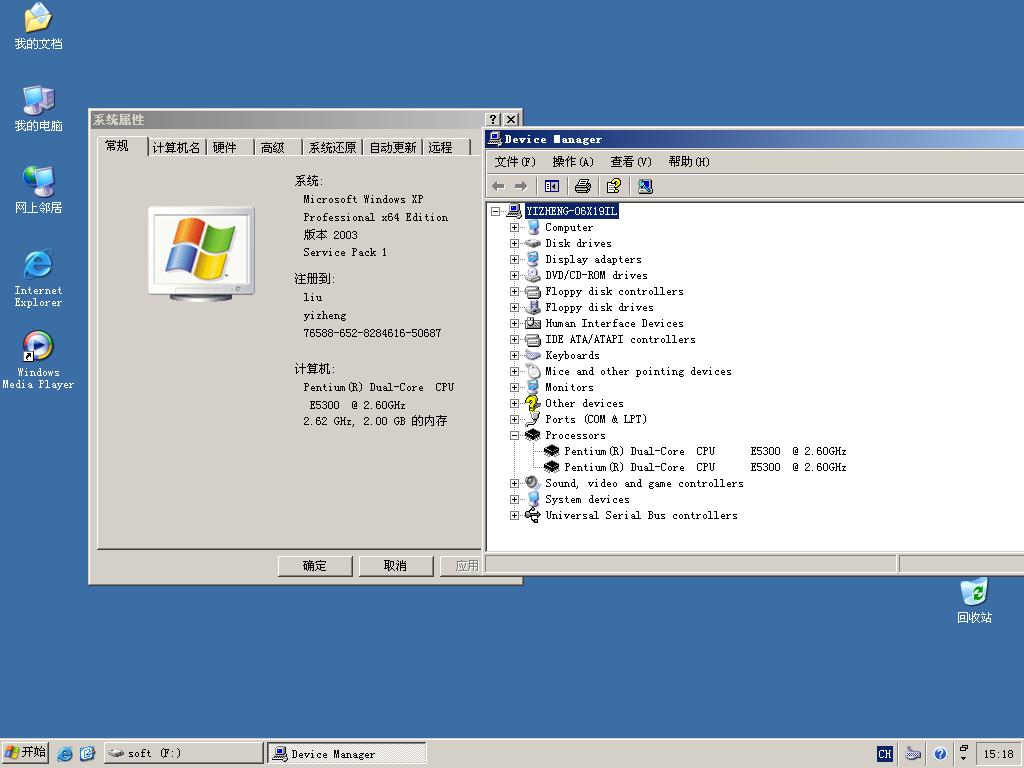Click the help icon in system tray
Image resolution: width=1024 pixels, height=768 pixels.
click(x=940, y=754)
